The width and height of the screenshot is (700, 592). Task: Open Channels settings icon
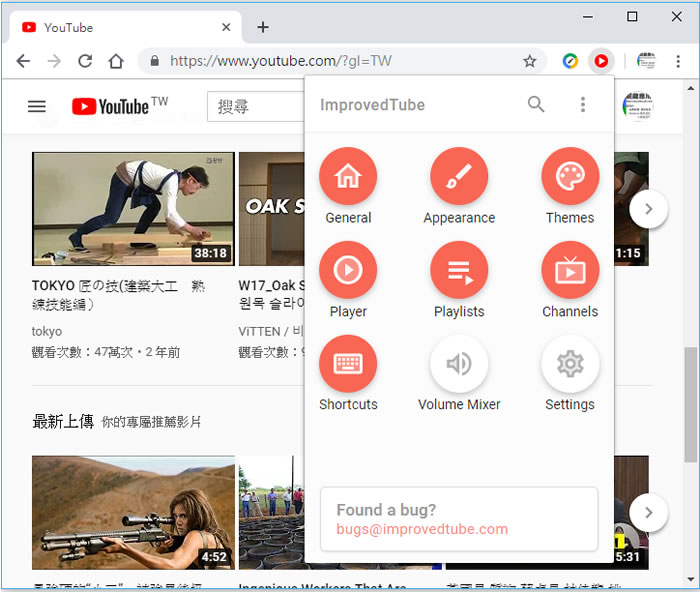pyautogui.click(x=570, y=271)
